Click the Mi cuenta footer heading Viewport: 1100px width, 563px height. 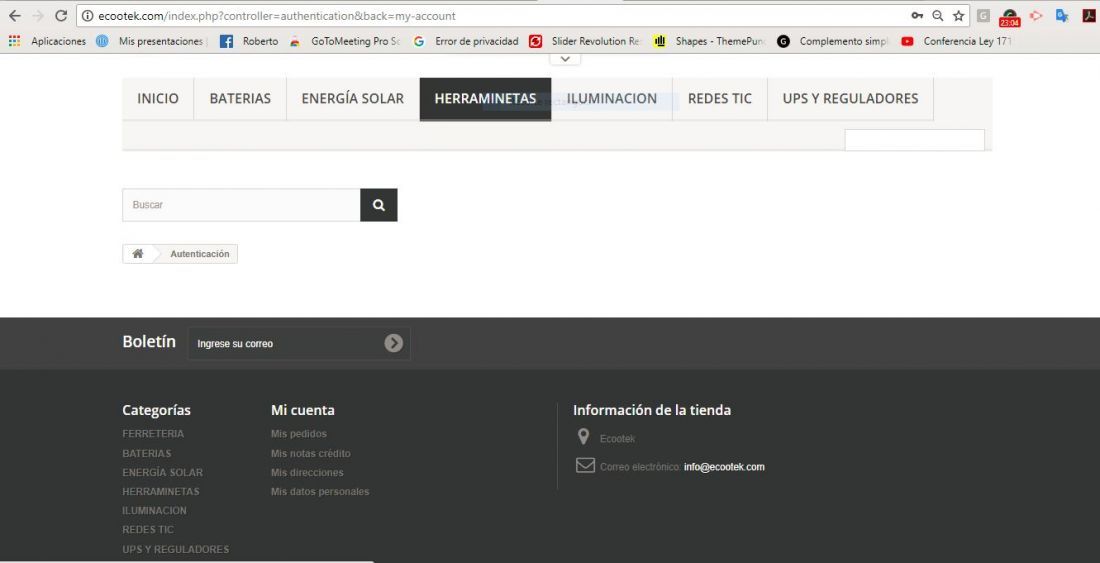click(x=303, y=410)
